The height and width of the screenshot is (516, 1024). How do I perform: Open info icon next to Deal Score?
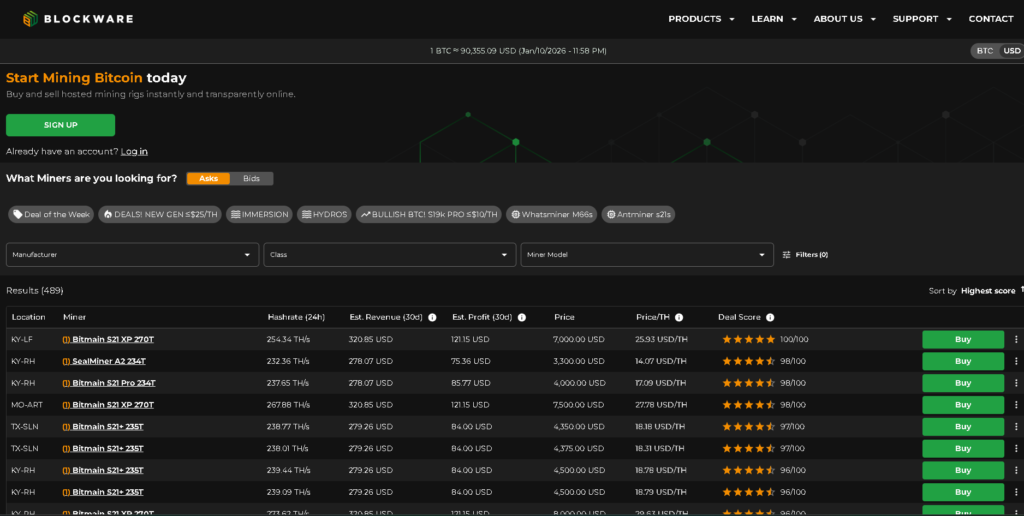point(770,317)
